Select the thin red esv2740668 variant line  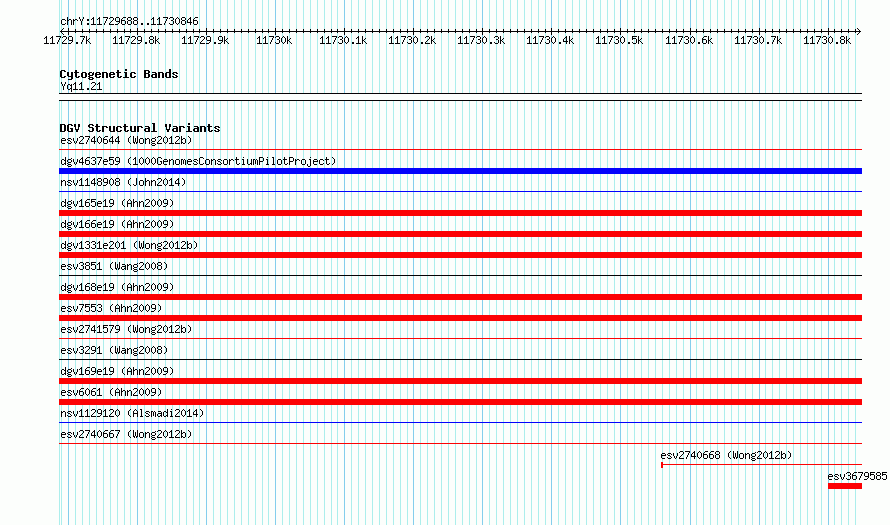[x=762, y=465]
